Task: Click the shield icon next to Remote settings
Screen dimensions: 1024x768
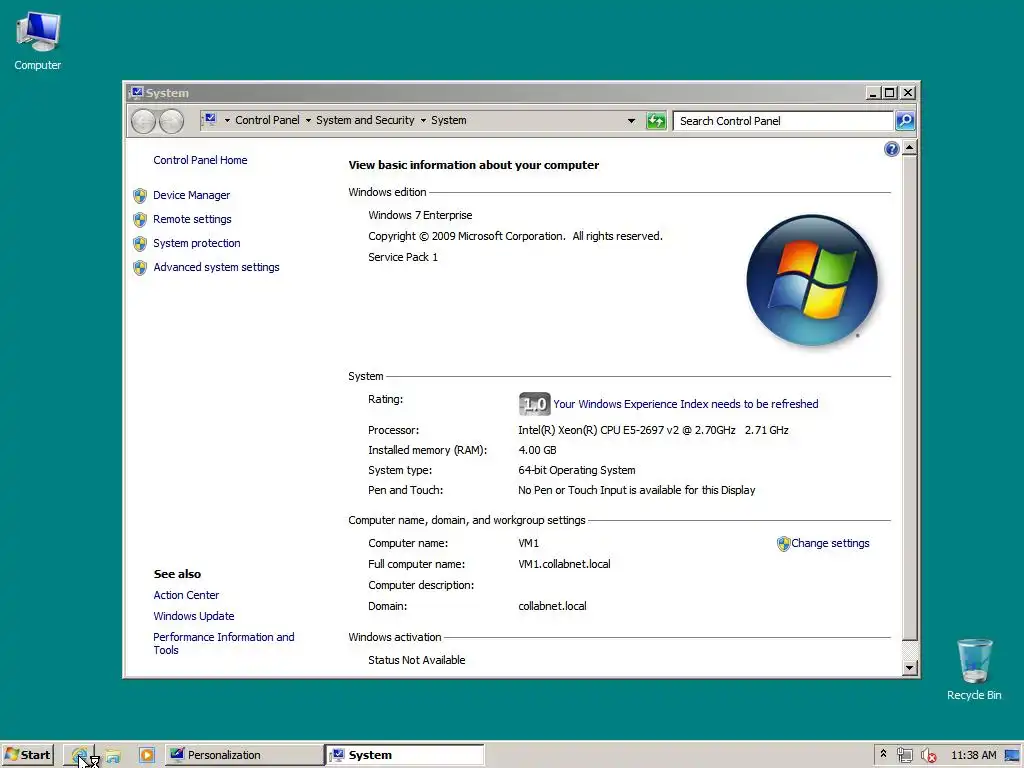Action: (140, 219)
